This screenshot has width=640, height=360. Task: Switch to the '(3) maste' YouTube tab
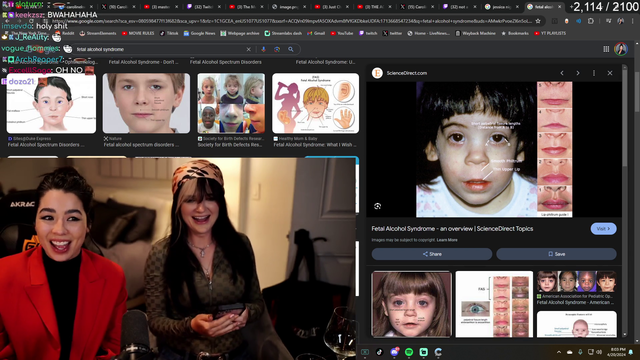point(161,7)
